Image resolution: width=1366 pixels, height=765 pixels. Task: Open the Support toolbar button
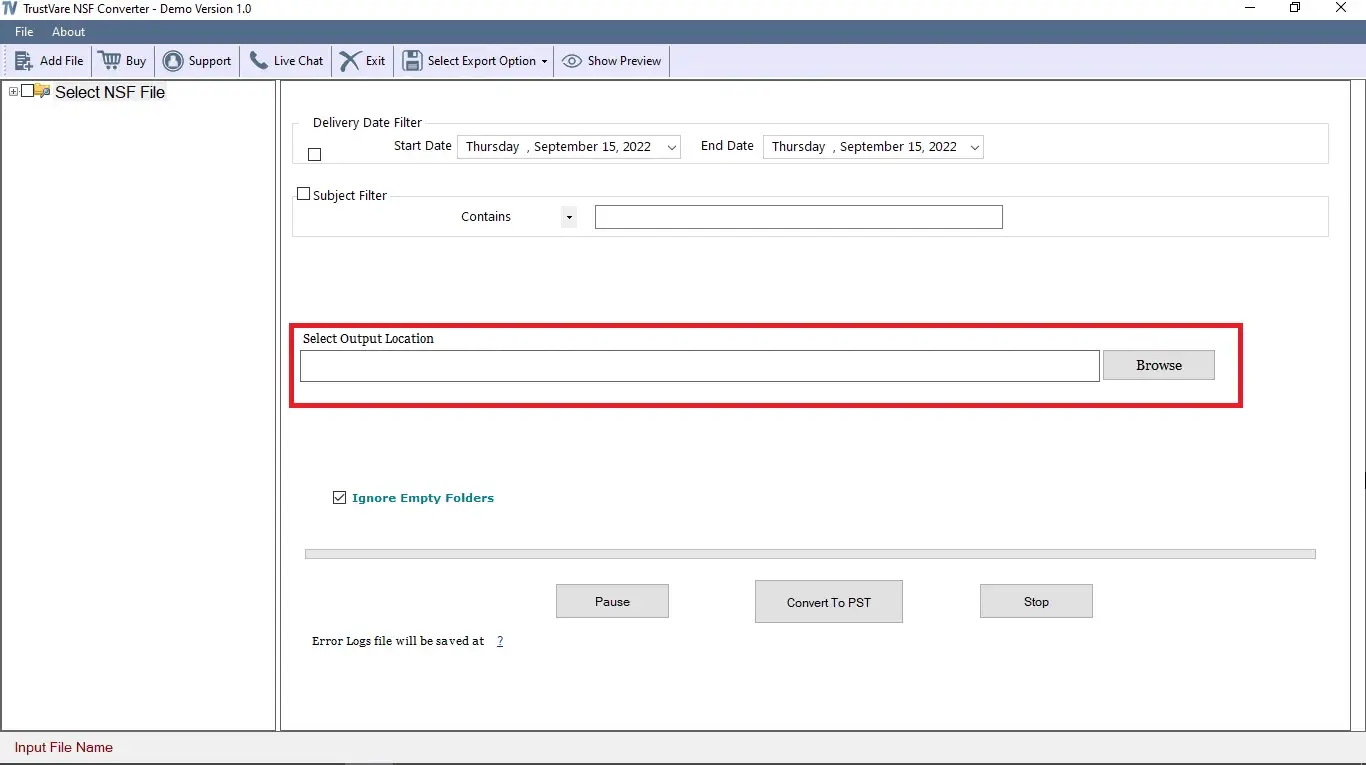(x=197, y=61)
